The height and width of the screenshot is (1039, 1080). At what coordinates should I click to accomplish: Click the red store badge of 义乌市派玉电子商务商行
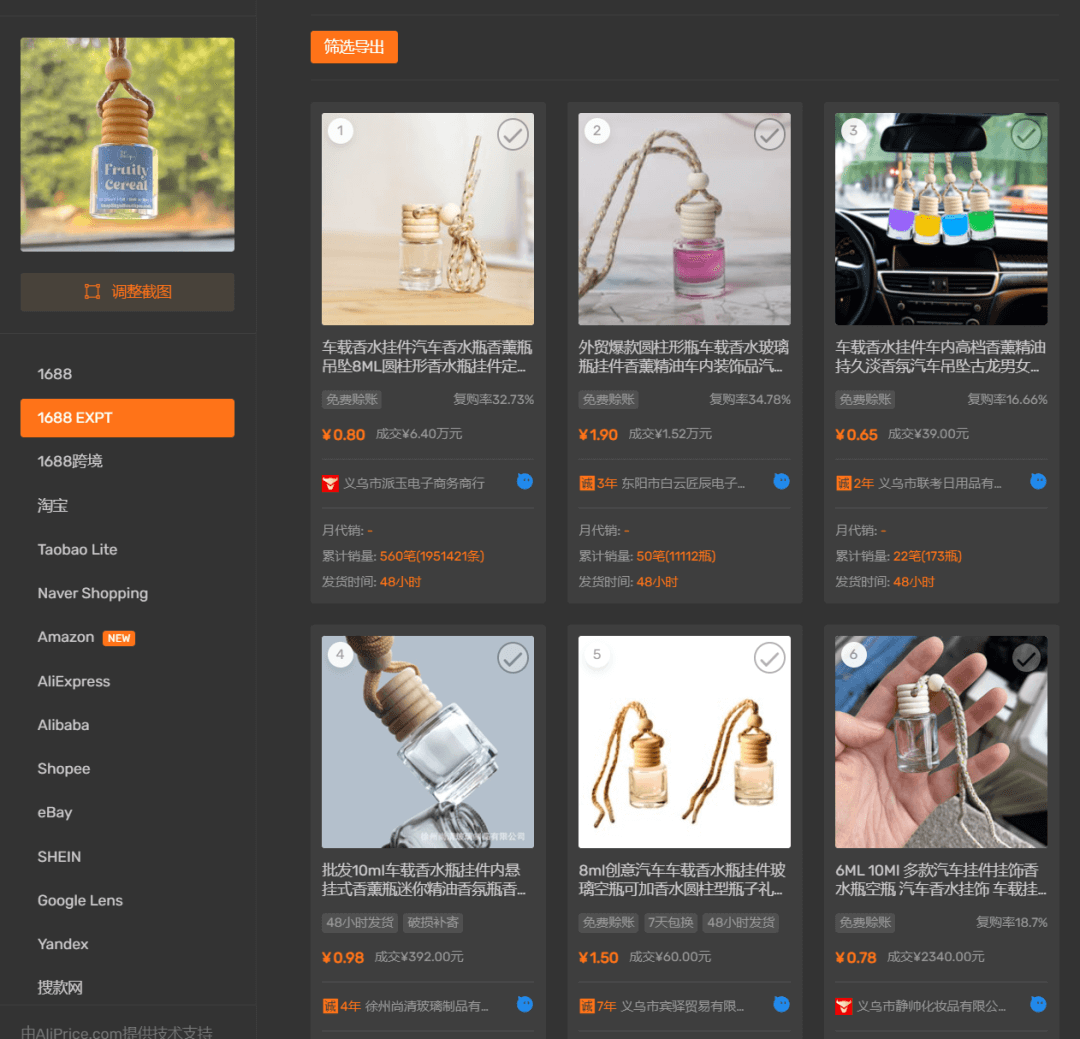tap(331, 483)
